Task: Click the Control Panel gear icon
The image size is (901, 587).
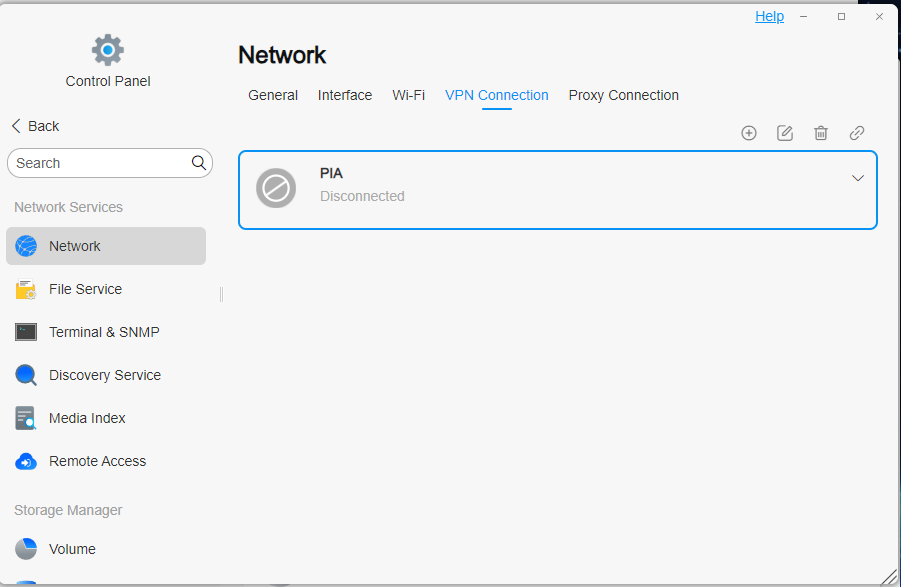Action: (x=107, y=50)
